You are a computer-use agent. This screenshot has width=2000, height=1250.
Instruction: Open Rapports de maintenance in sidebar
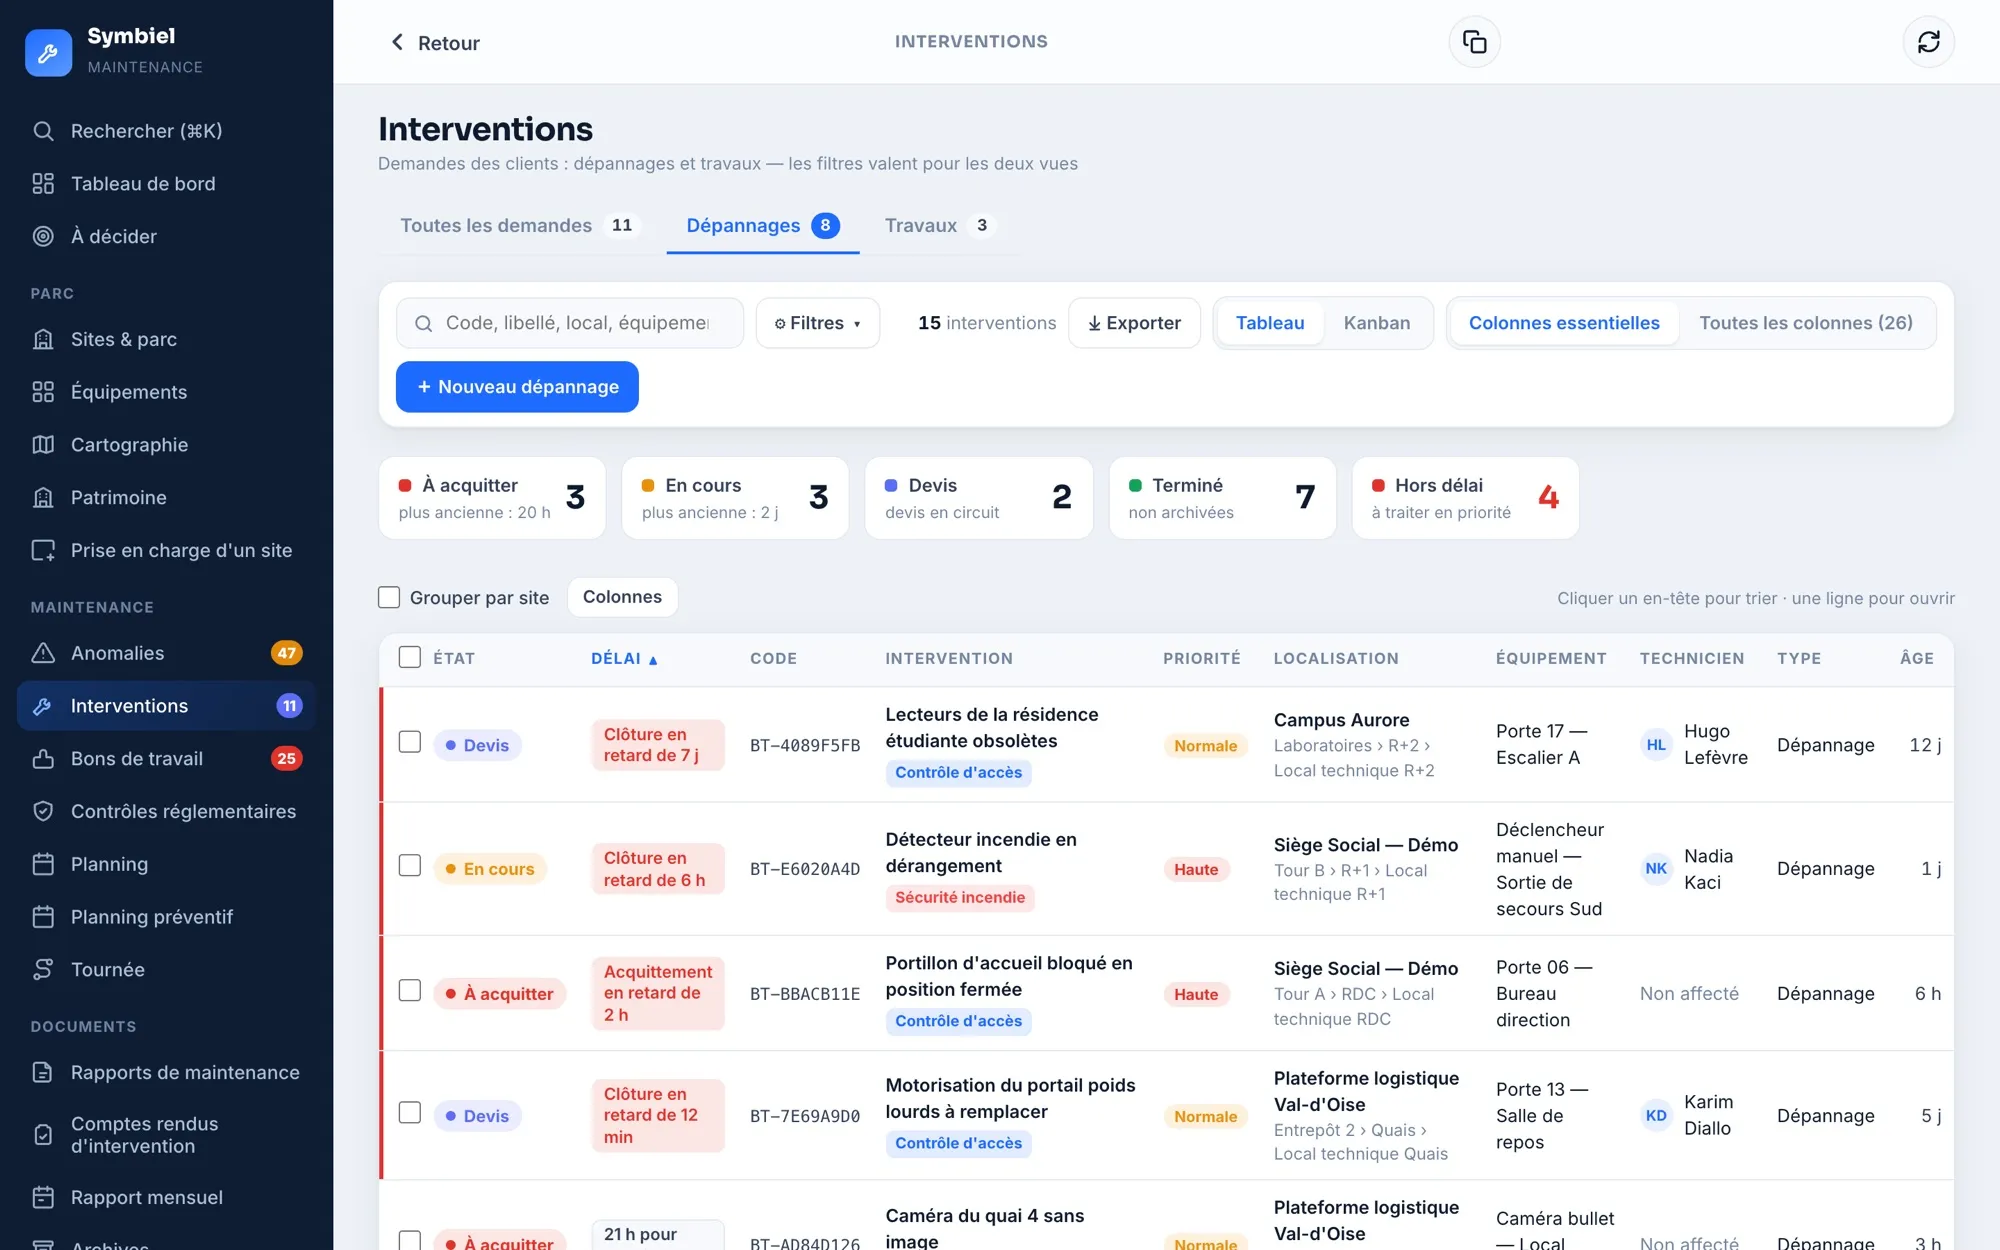166,1073
